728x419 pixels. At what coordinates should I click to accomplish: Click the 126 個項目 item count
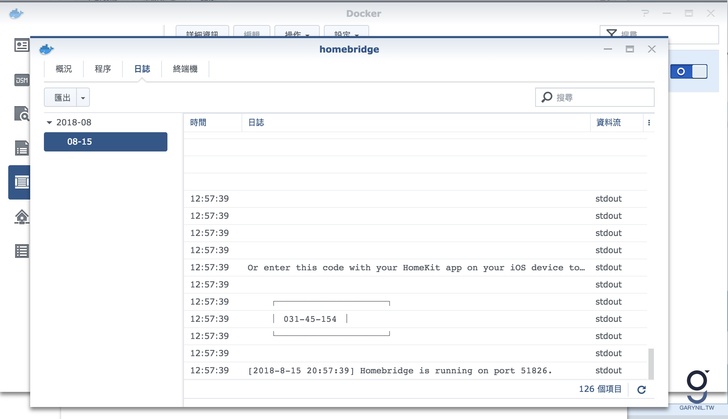[x=600, y=389]
